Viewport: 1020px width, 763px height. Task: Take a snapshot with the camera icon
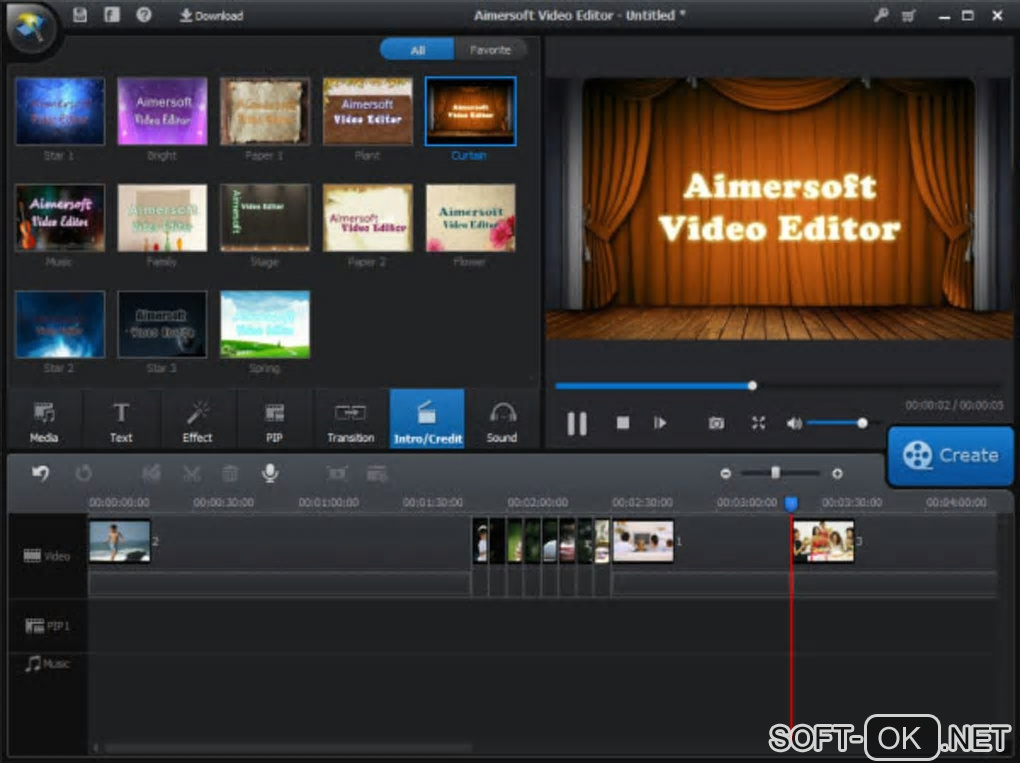click(716, 423)
